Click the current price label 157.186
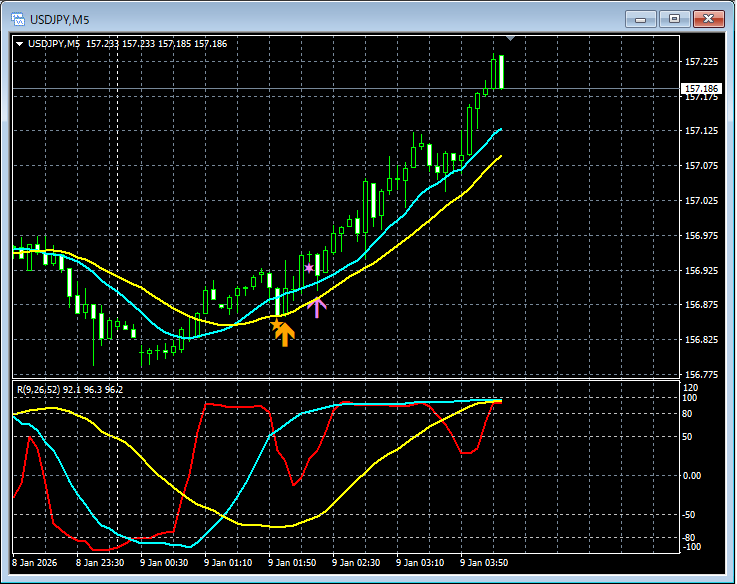Viewport: 737px width, 584px height. point(701,88)
